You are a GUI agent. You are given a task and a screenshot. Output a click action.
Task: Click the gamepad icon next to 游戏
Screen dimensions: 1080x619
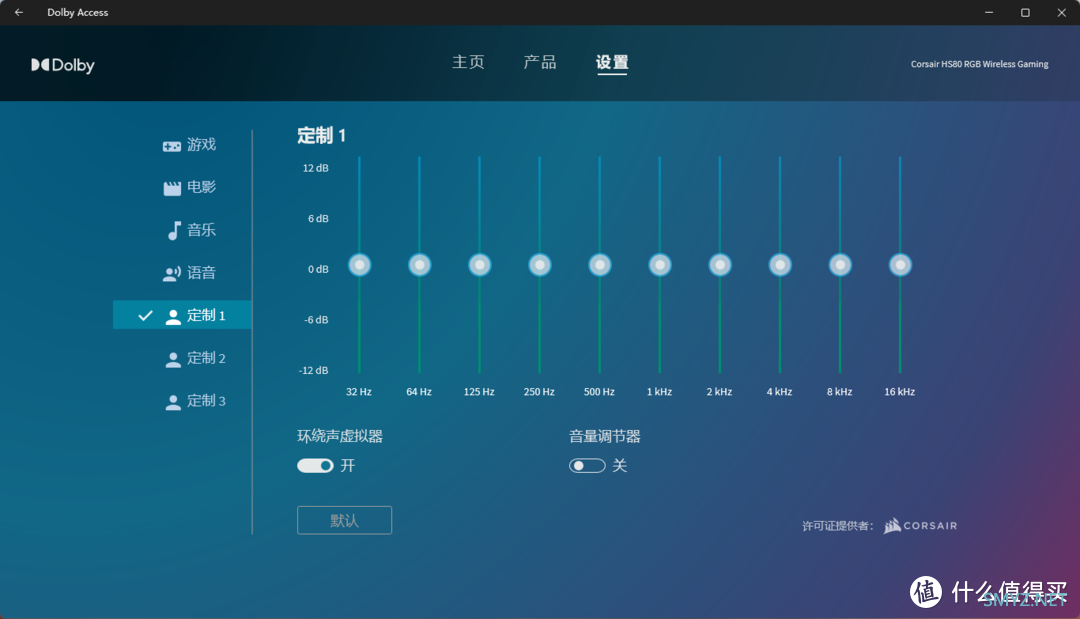click(172, 146)
